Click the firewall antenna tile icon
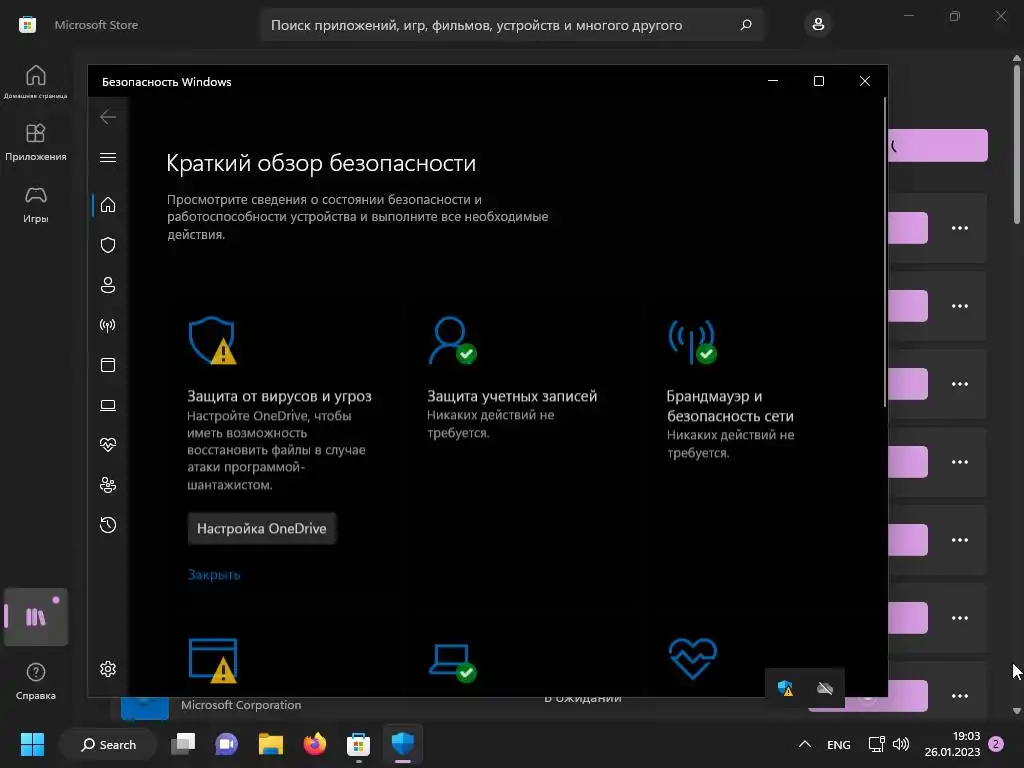 (x=692, y=340)
